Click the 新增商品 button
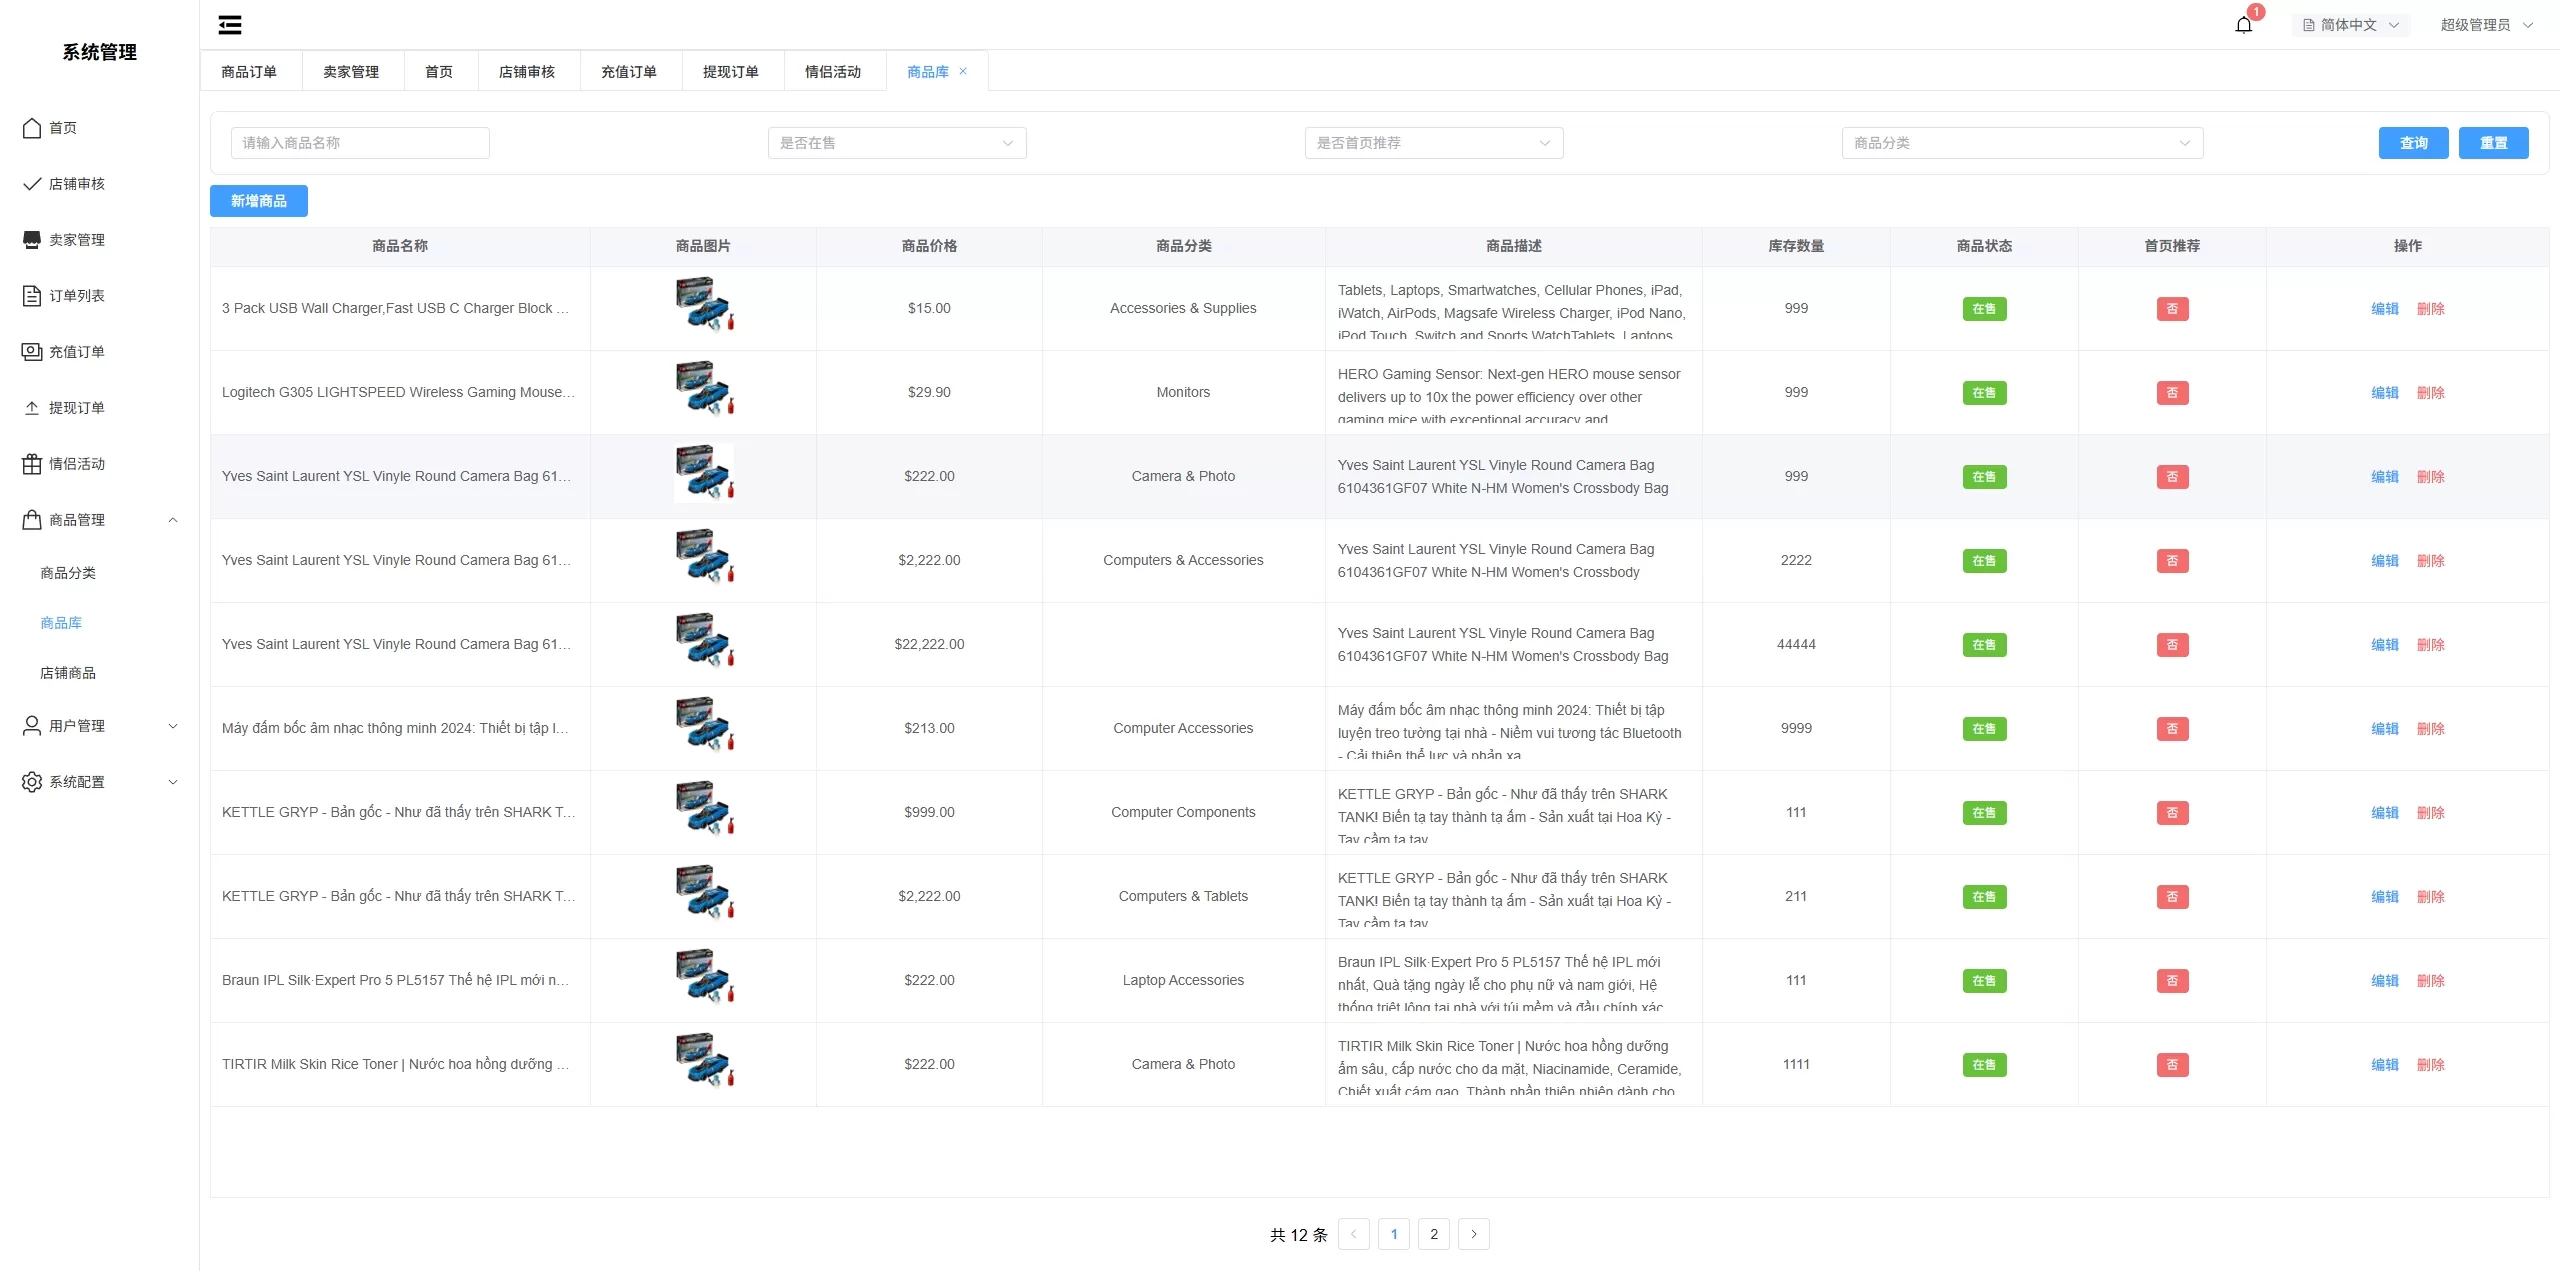This screenshot has height=1271, width=2560. 259,201
